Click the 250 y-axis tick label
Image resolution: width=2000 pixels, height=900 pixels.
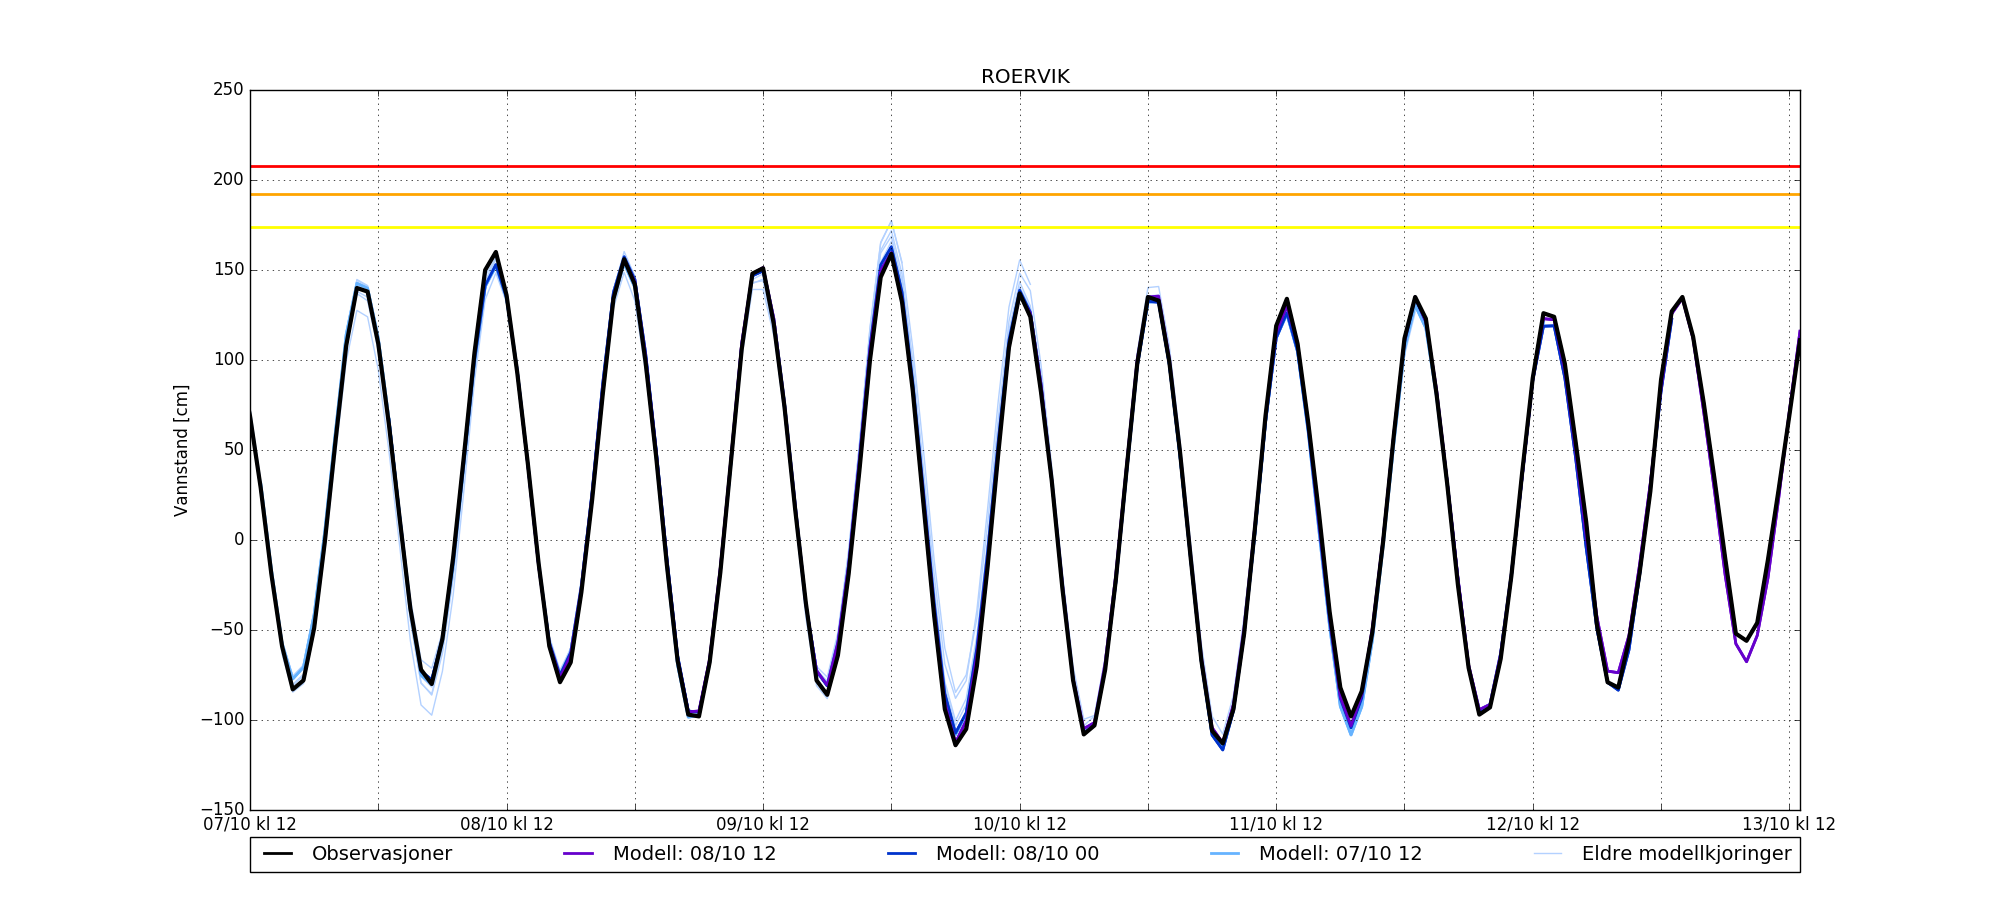(x=228, y=90)
